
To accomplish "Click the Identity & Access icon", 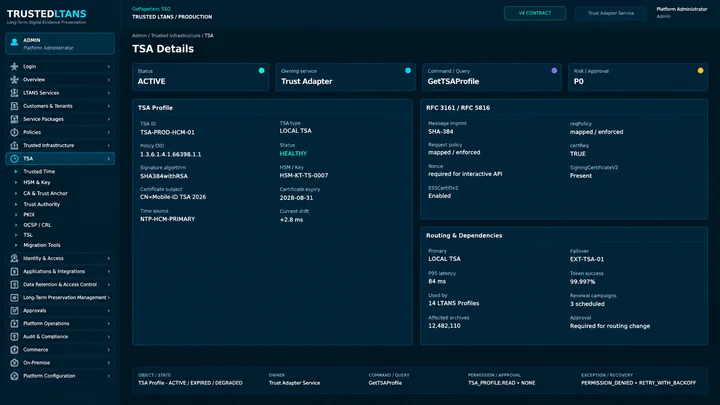I will [x=14, y=258].
